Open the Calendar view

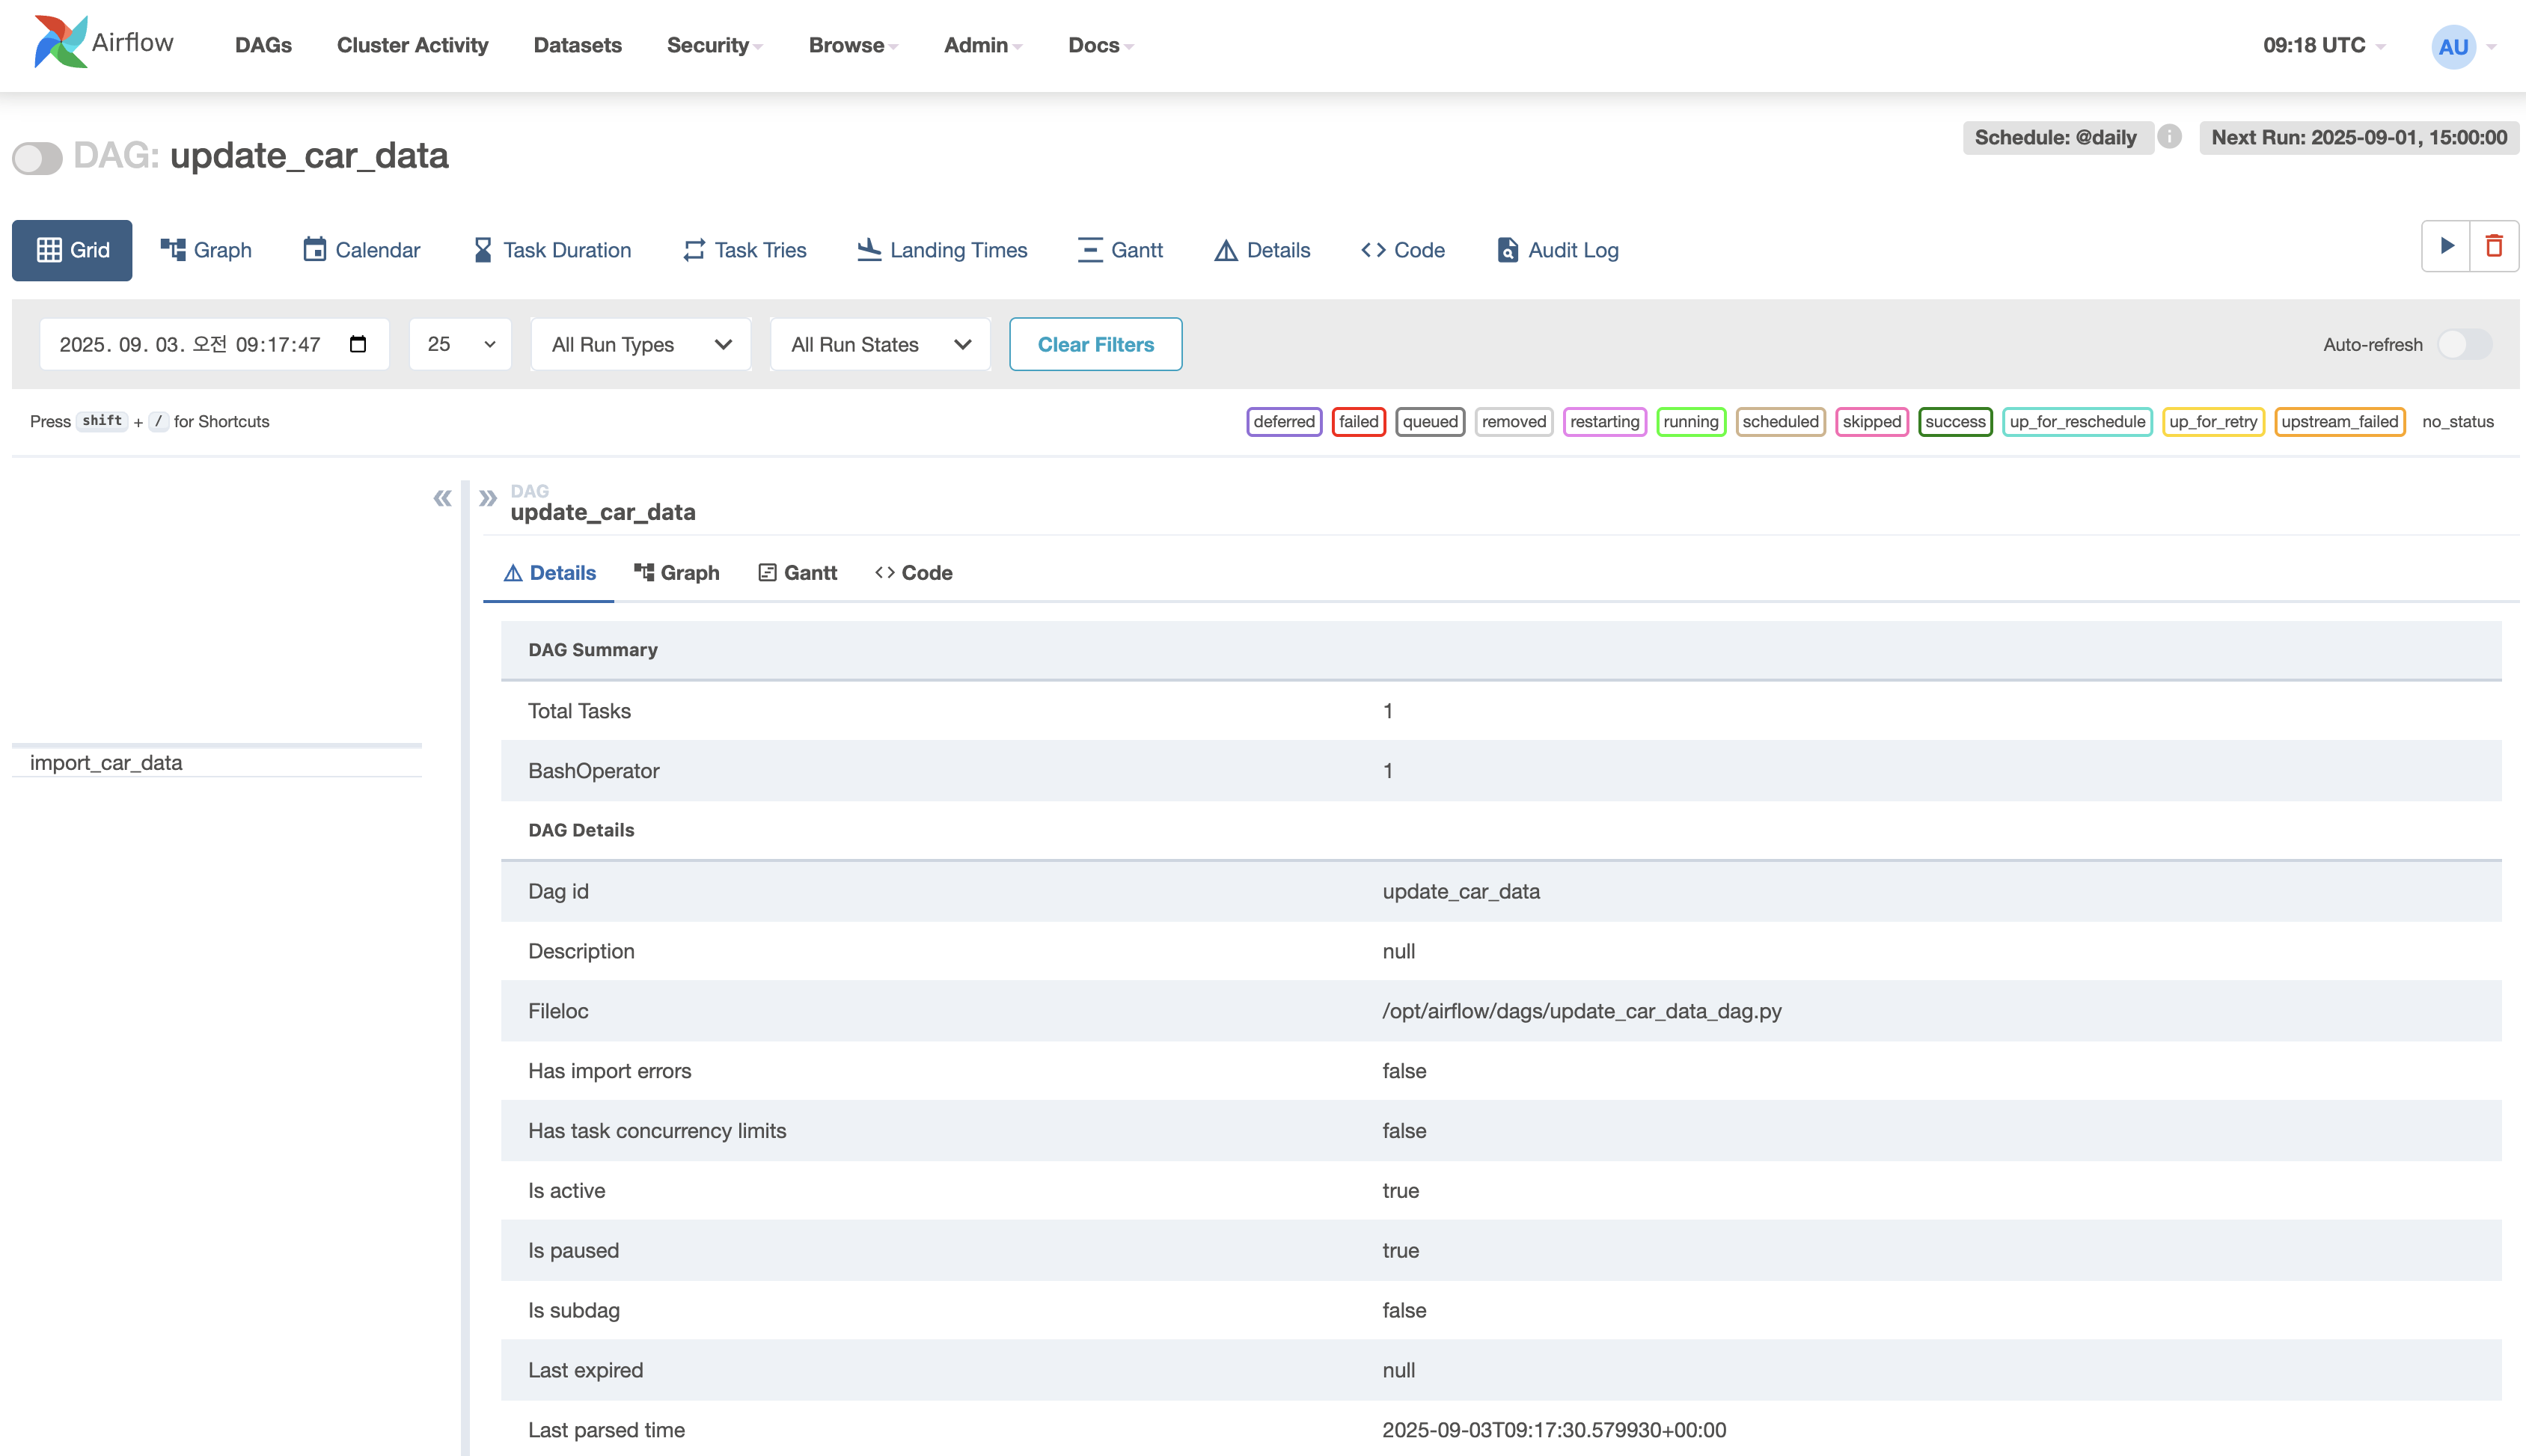[x=361, y=250]
